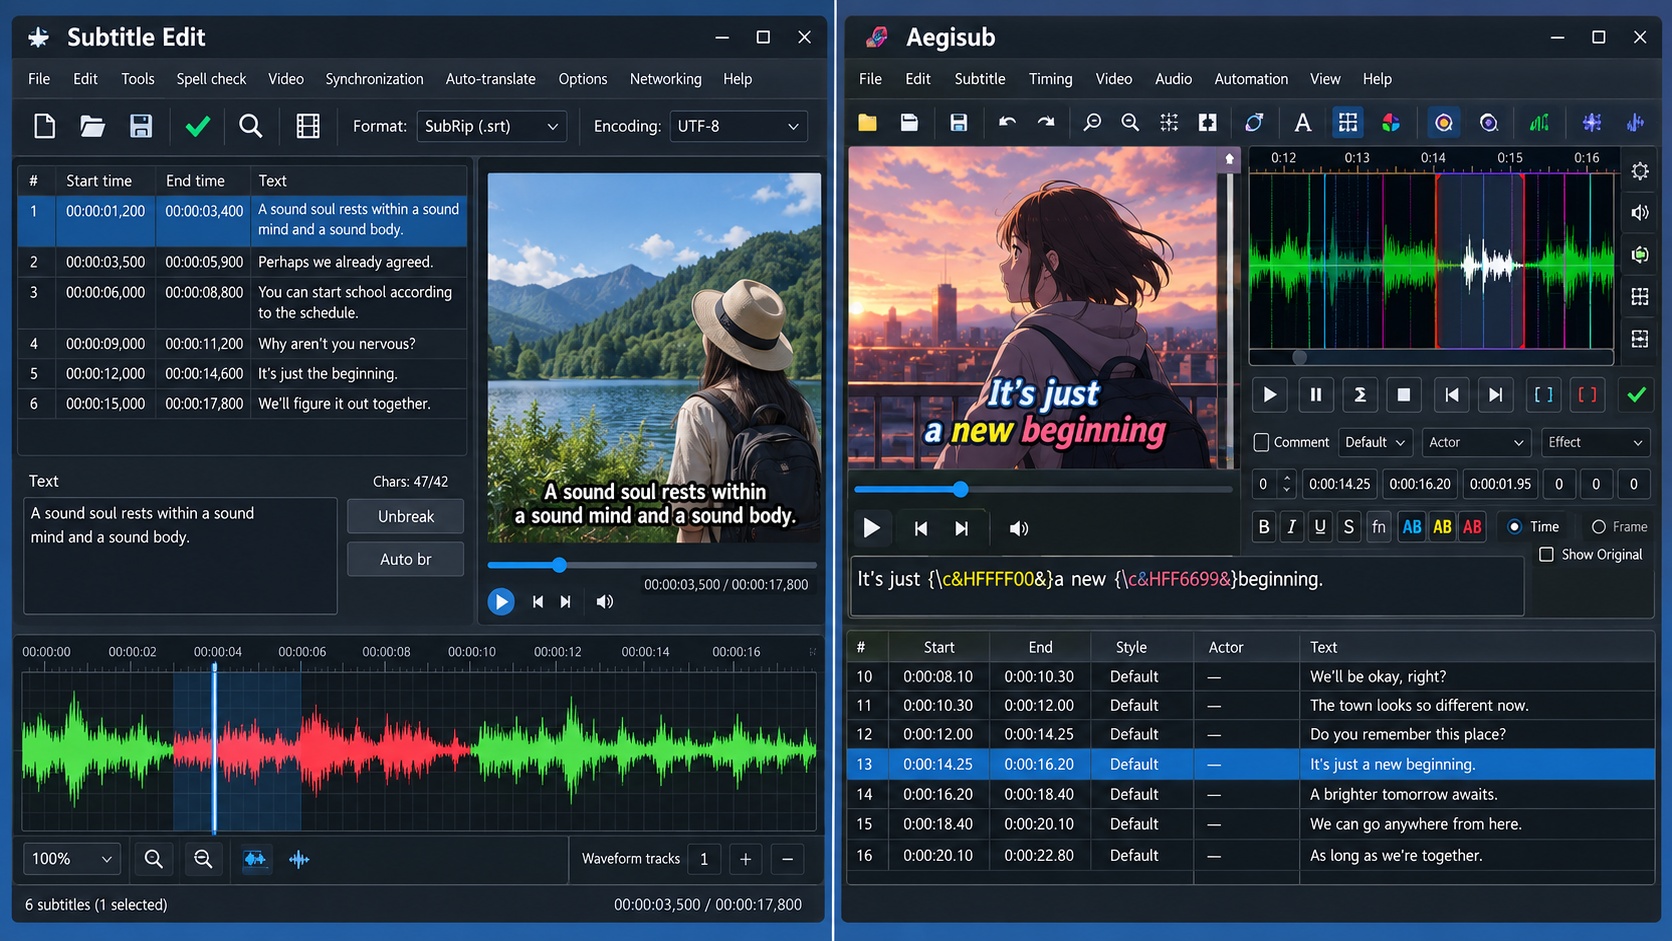Click the yellow Open folder icon in Aegisub

[x=867, y=122]
